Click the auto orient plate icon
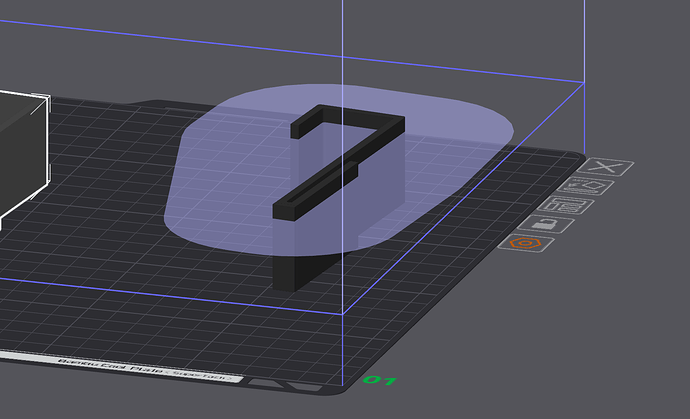Viewport: 690px width, 419px height. 586,186
